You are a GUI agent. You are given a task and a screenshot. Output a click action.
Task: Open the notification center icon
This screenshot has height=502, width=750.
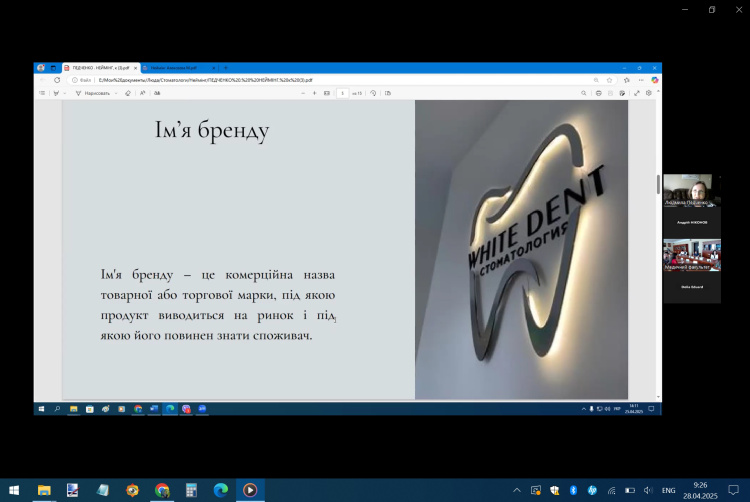(x=733, y=490)
